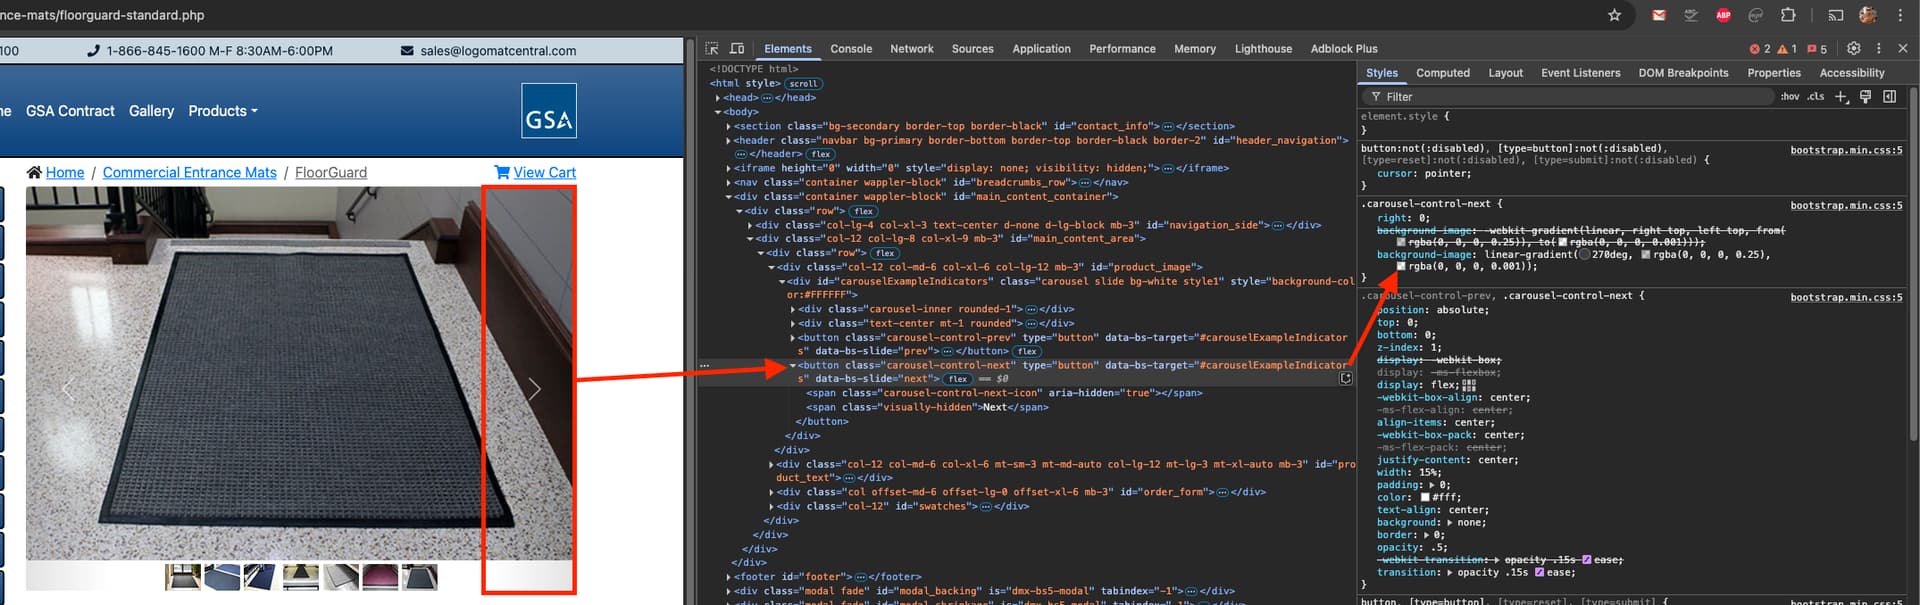Click the three-dot gutter icon beside selected element
This screenshot has height=605, width=1920.
704,366
